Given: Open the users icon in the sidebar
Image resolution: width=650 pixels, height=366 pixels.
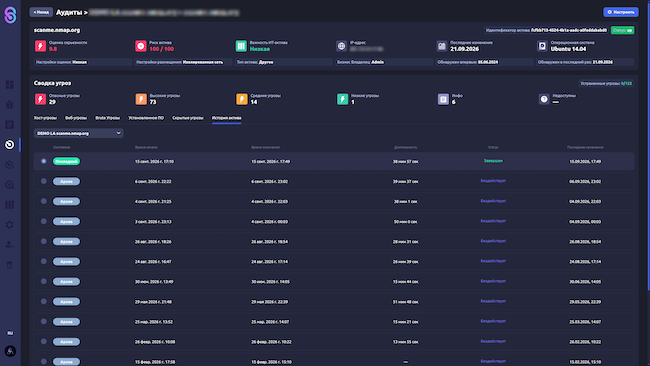Looking at the screenshot, I should pos(10,245).
